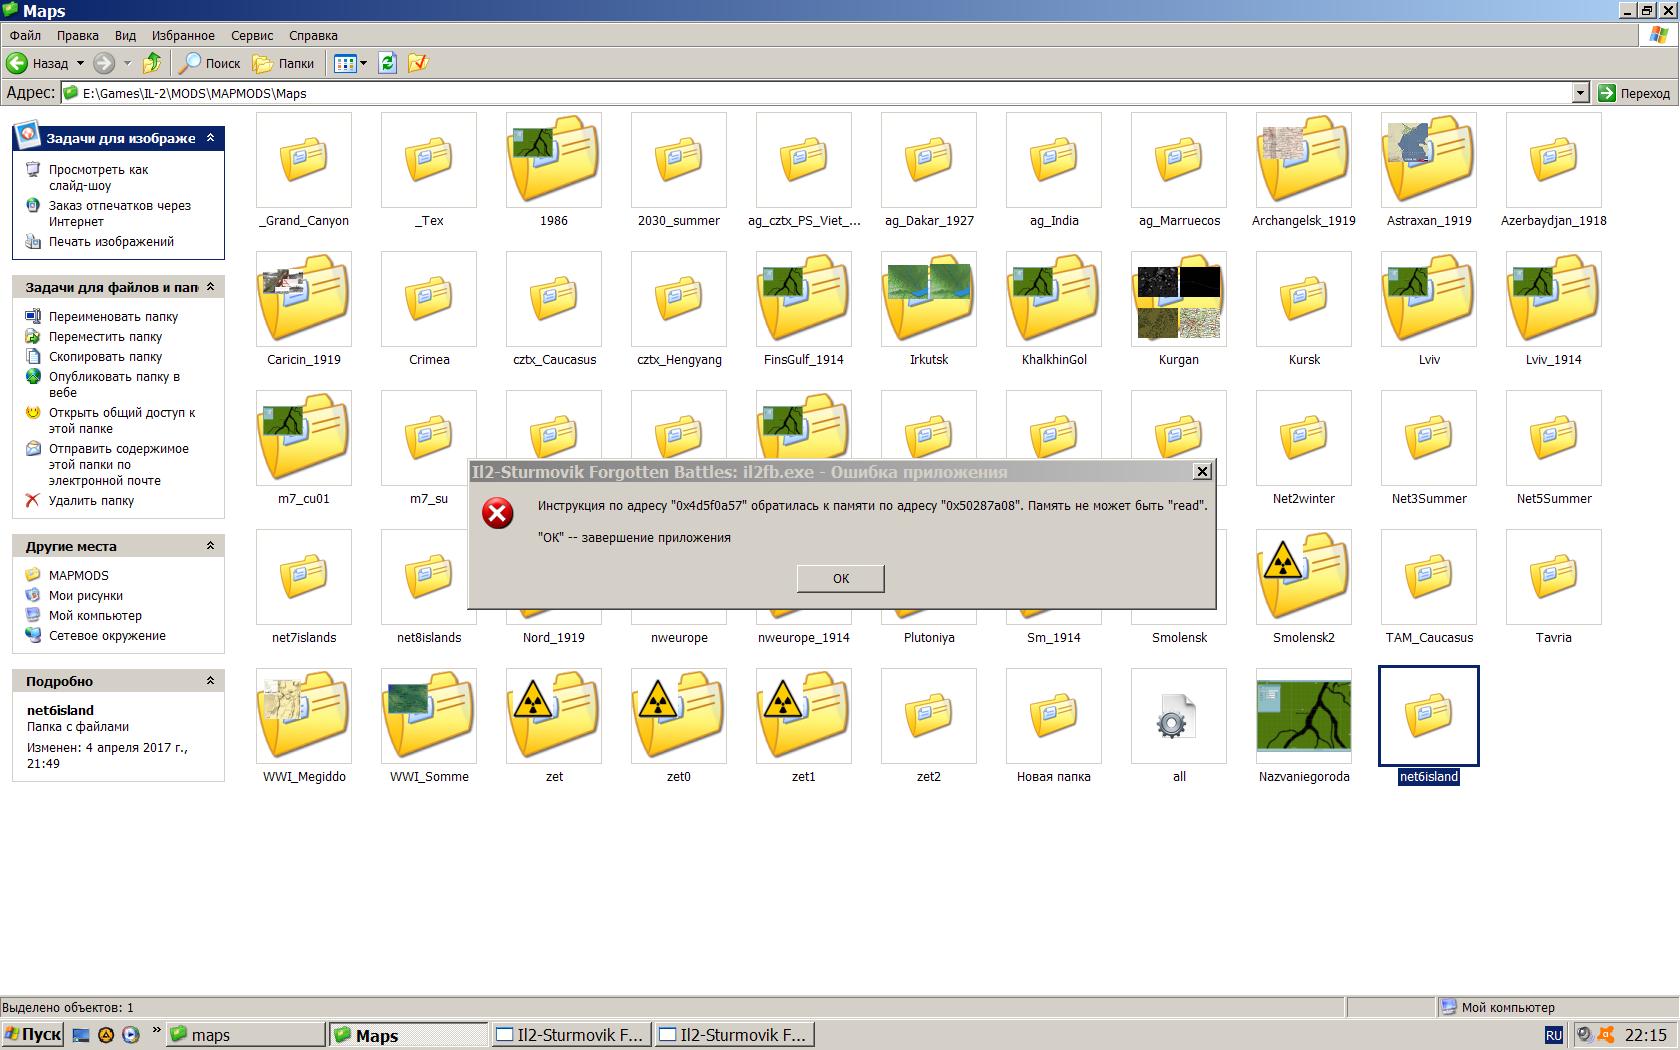Select the net6island folder icon
Screen dimensions: 1680x1050
1429,716
